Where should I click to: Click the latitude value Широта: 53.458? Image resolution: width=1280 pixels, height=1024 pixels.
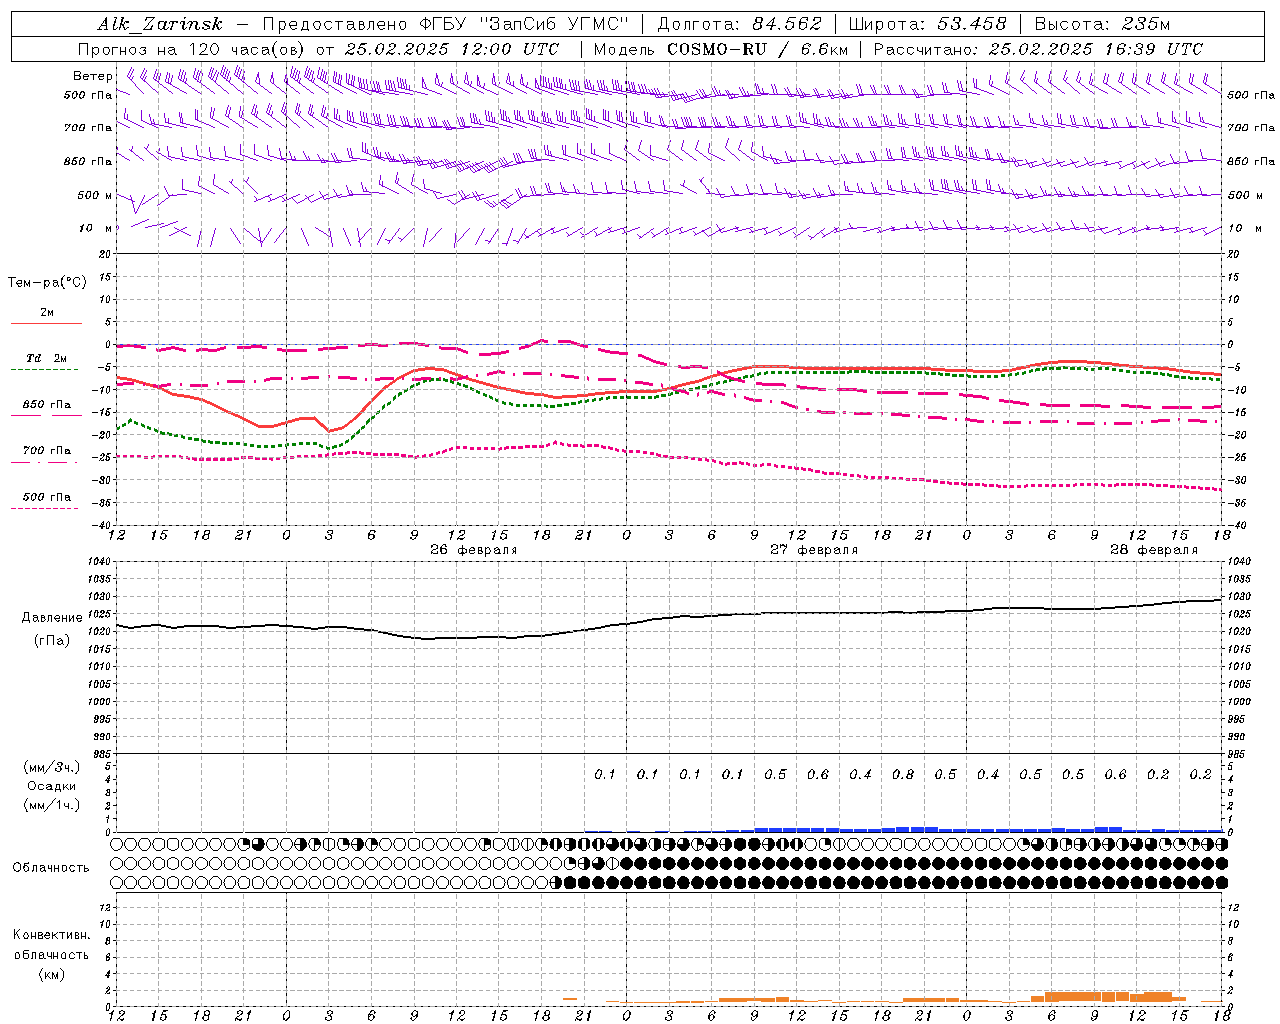[x=927, y=24]
